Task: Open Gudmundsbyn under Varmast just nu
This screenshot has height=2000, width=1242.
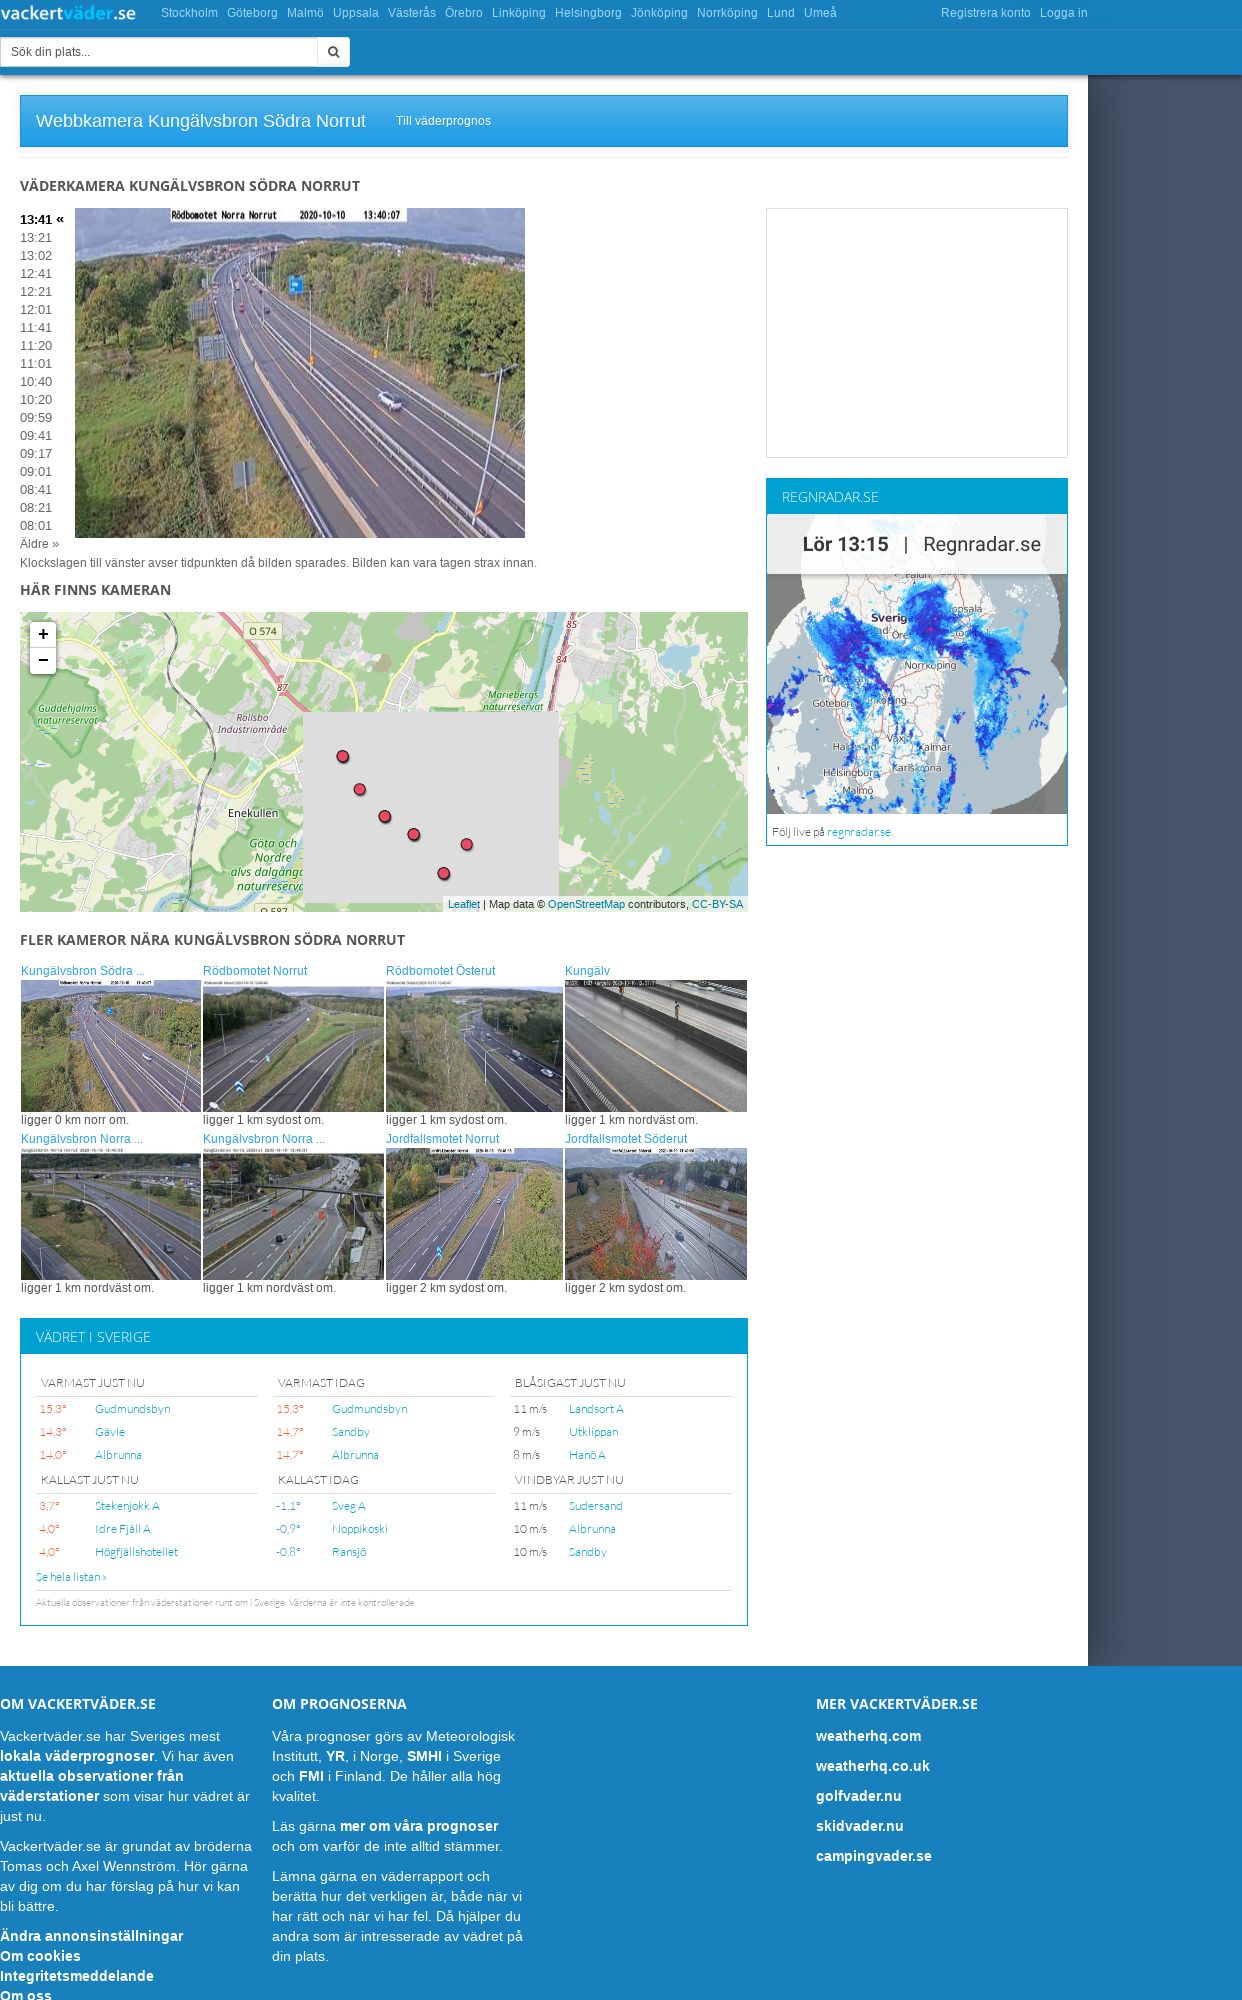Action: 132,1409
